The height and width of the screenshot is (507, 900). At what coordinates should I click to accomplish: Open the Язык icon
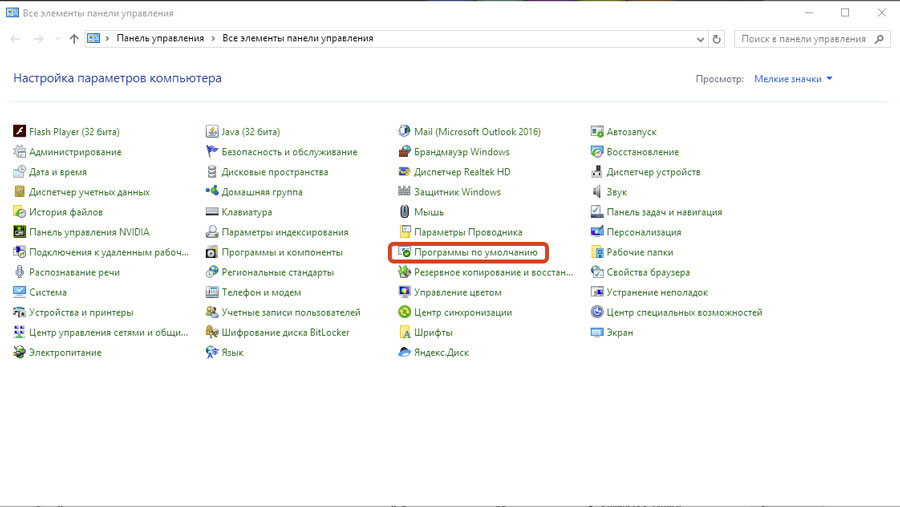[212, 353]
